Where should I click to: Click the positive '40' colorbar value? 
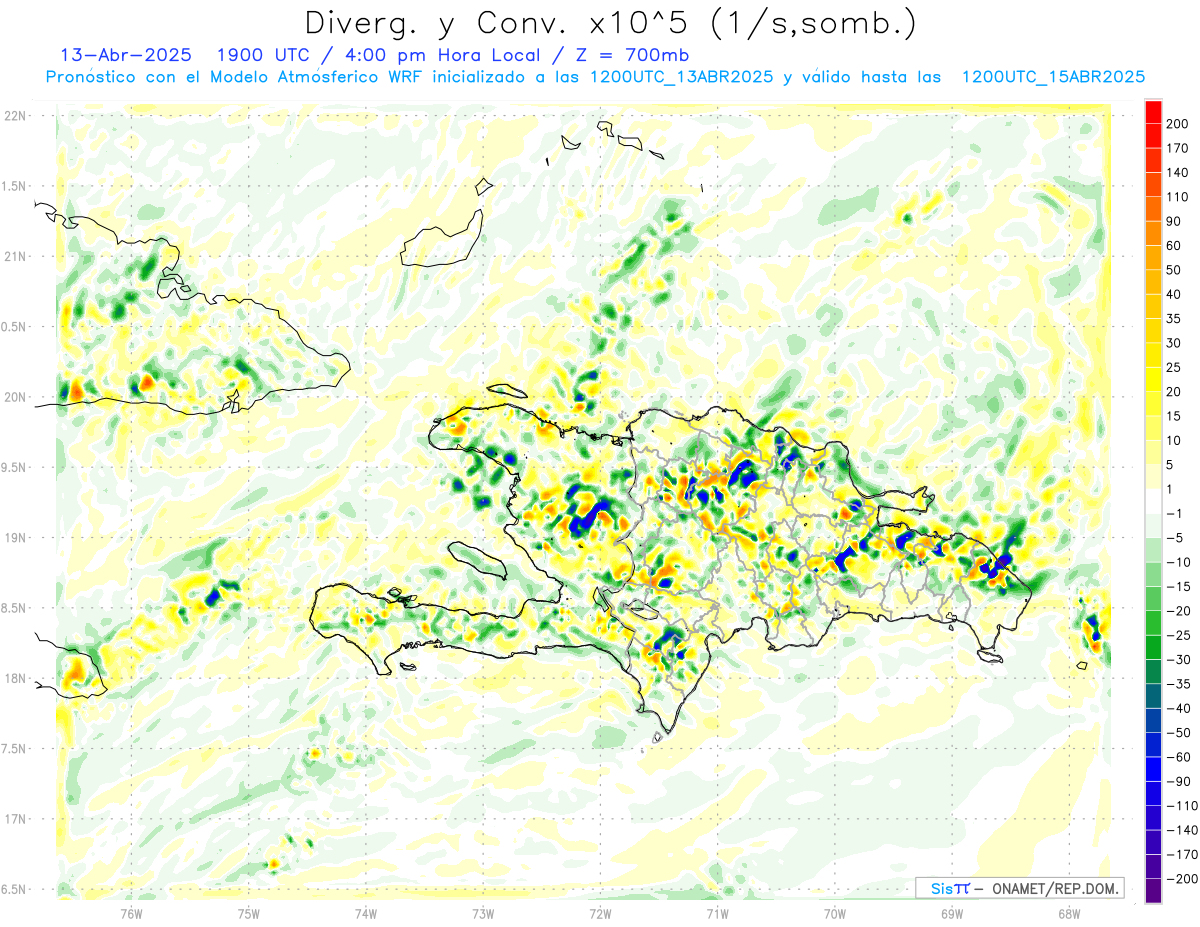[x=1175, y=294]
